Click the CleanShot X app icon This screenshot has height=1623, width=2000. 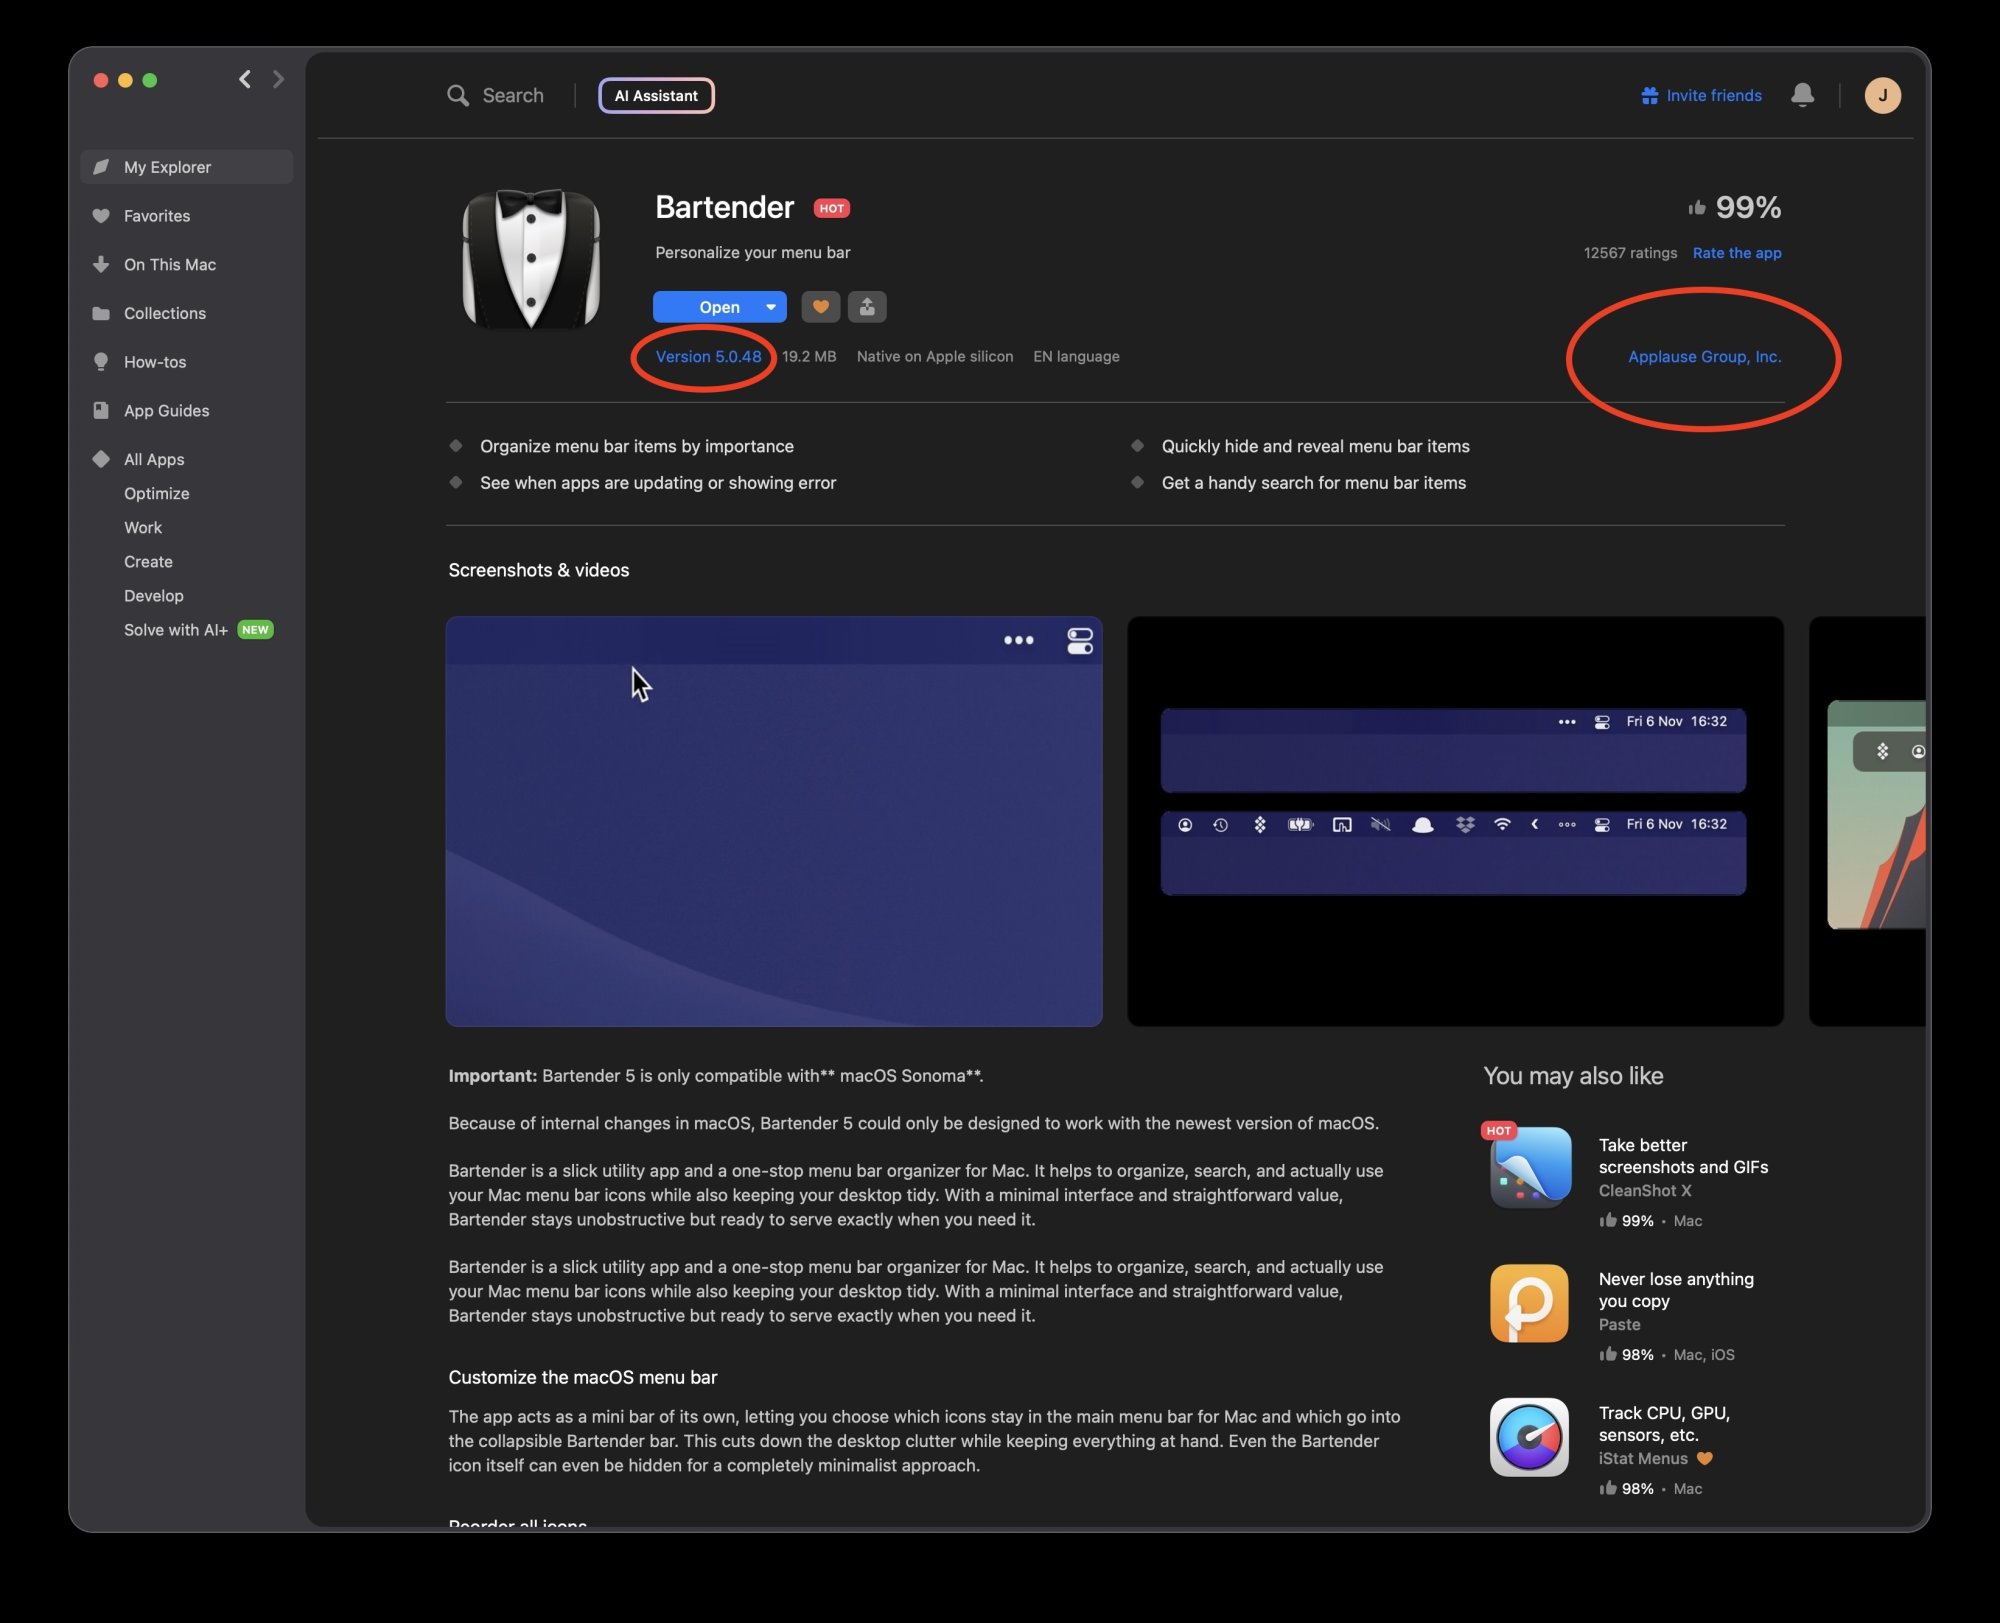point(1530,1167)
